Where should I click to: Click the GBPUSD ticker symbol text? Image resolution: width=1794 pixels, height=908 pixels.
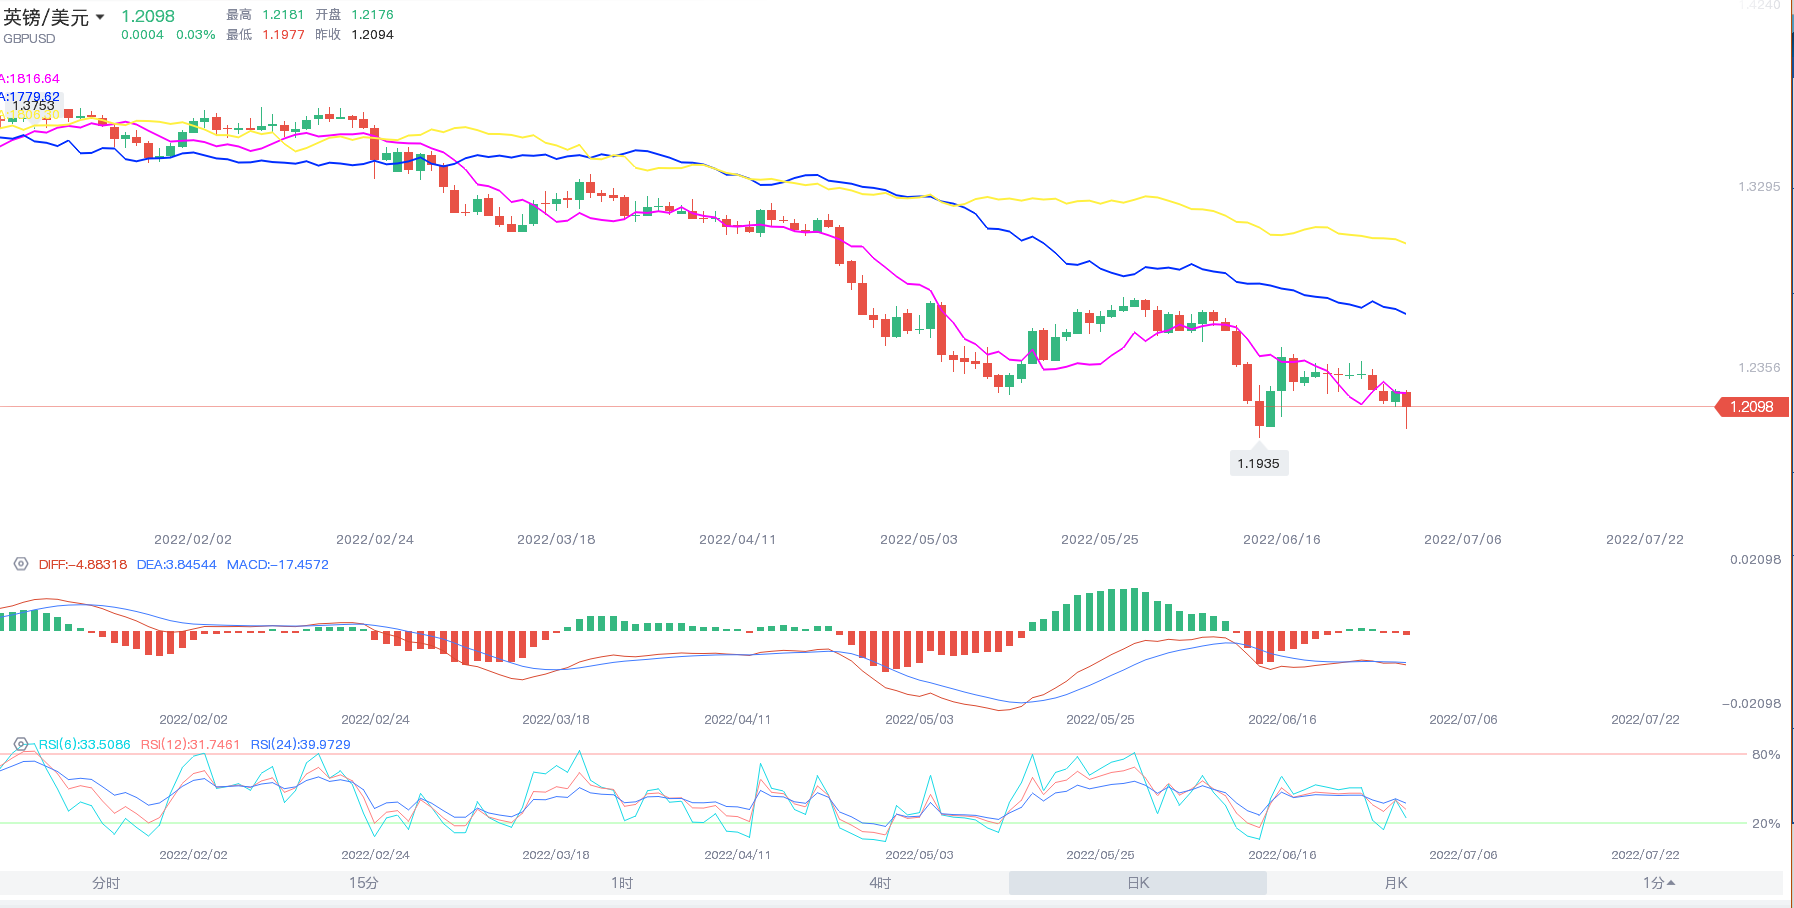point(30,39)
